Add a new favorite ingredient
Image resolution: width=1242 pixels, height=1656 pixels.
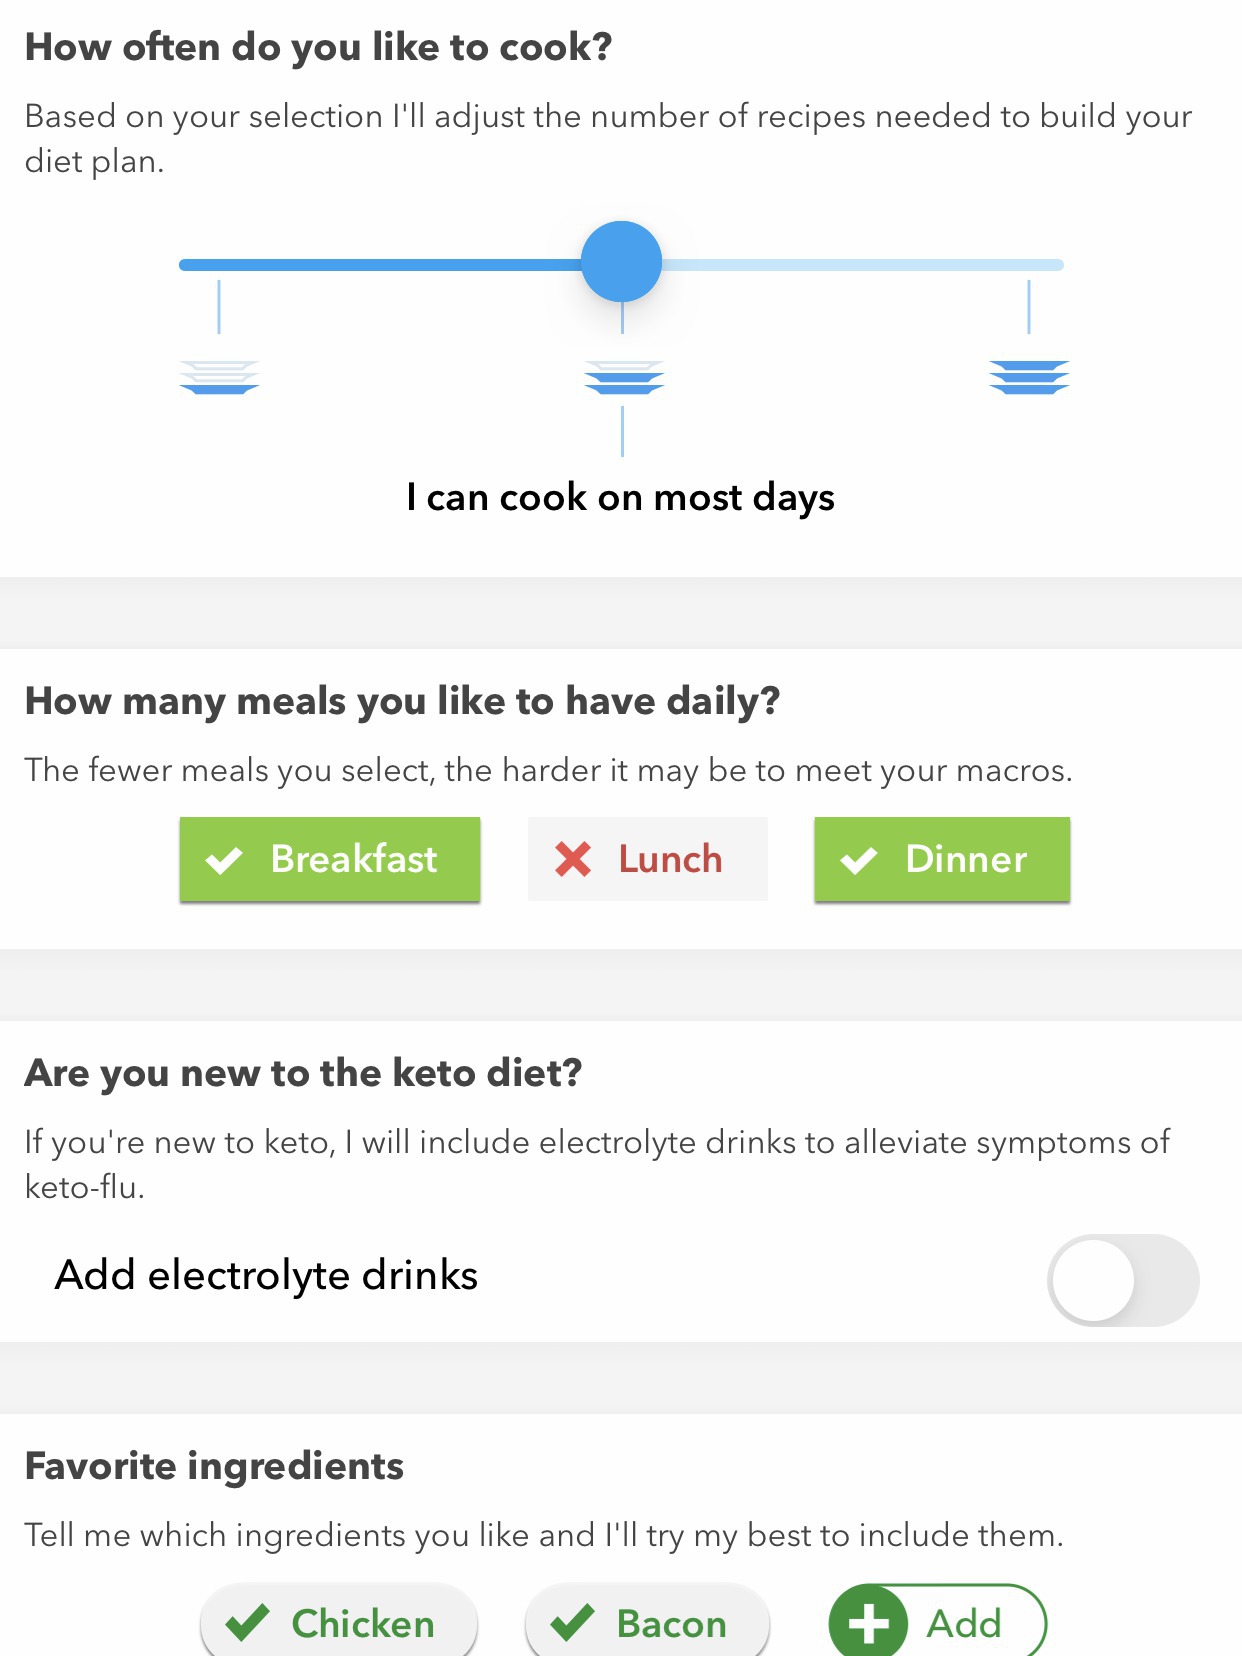click(938, 1622)
